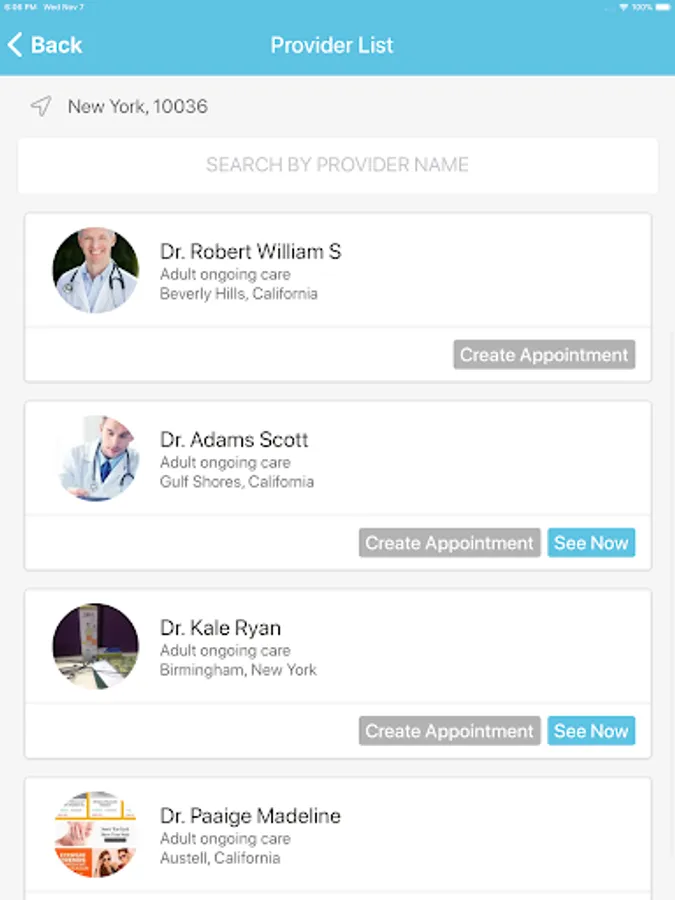Tap Dr. Paaige Madeline's avatar image
Image resolution: width=675 pixels, height=900 pixels.
[96, 835]
